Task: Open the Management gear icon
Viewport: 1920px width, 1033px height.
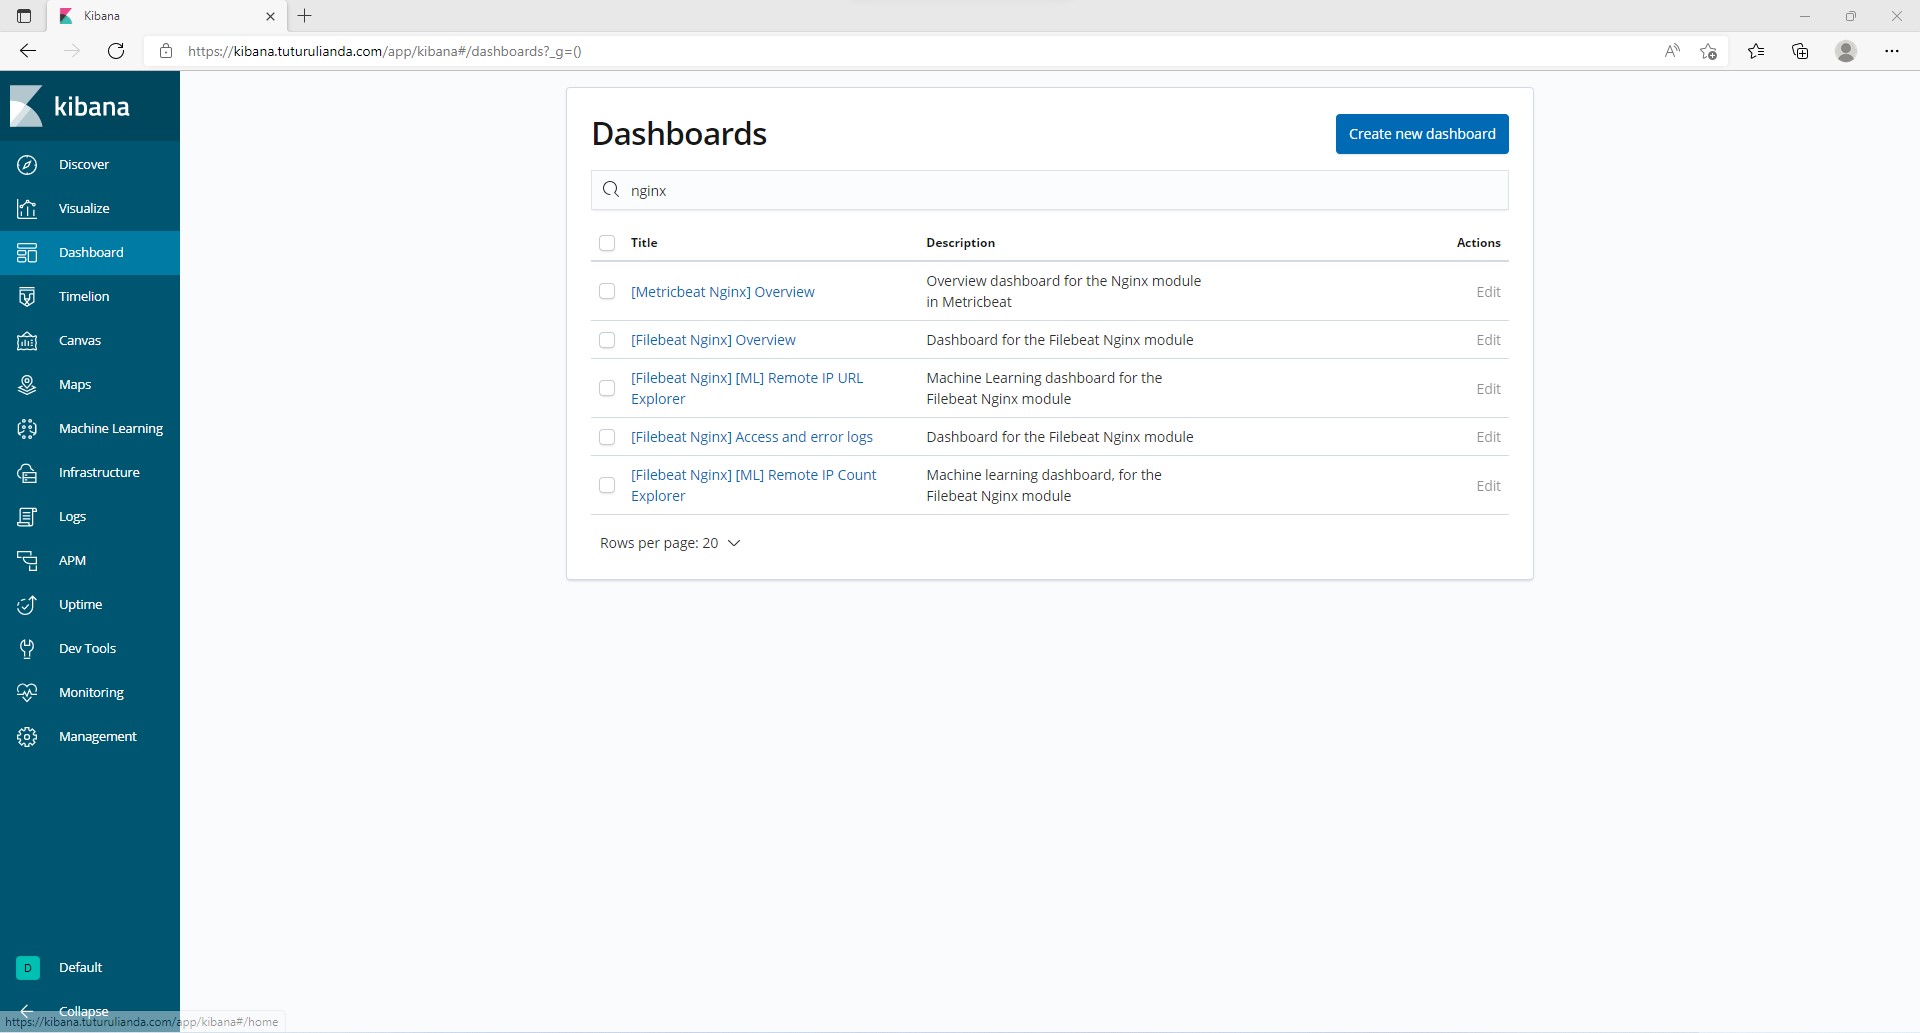Action: click(x=27, y=737)
